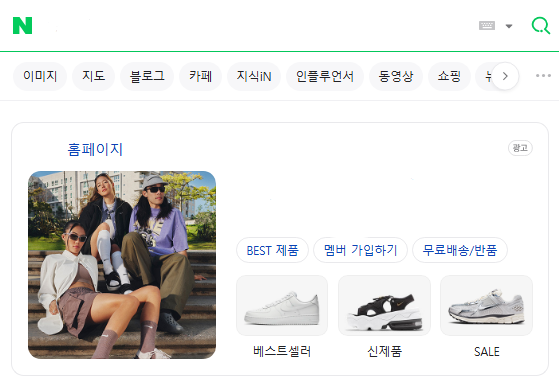Select the 지식iN tab
Screen dimensions: 559x387
(x=254, y=76)
